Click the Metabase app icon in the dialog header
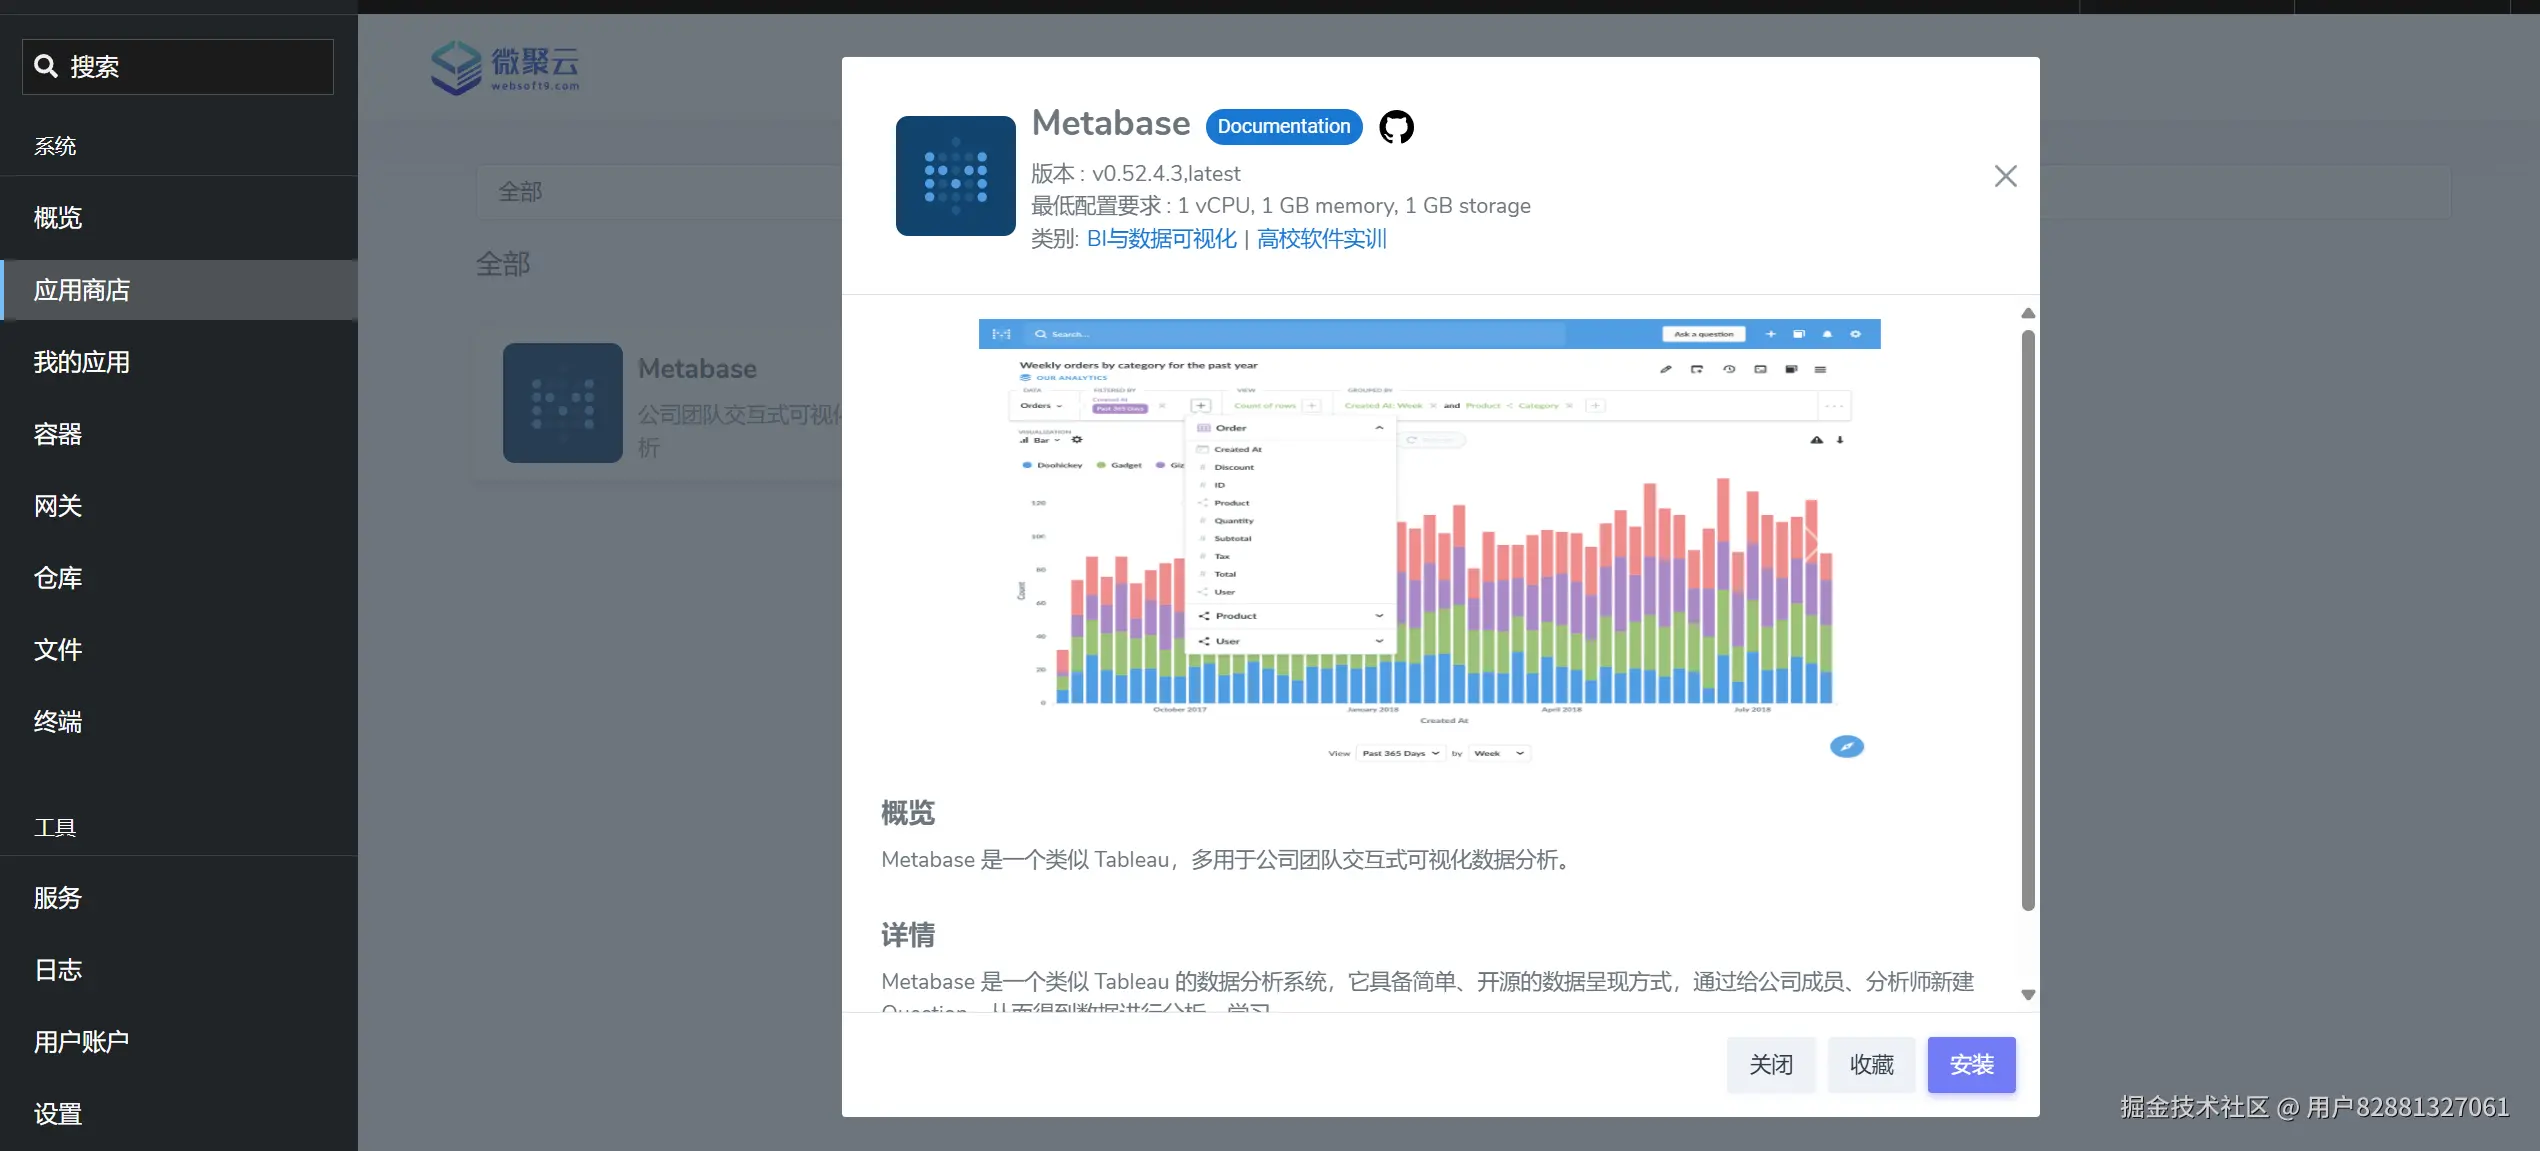The image size is (2540, 1151). point(954,176)
